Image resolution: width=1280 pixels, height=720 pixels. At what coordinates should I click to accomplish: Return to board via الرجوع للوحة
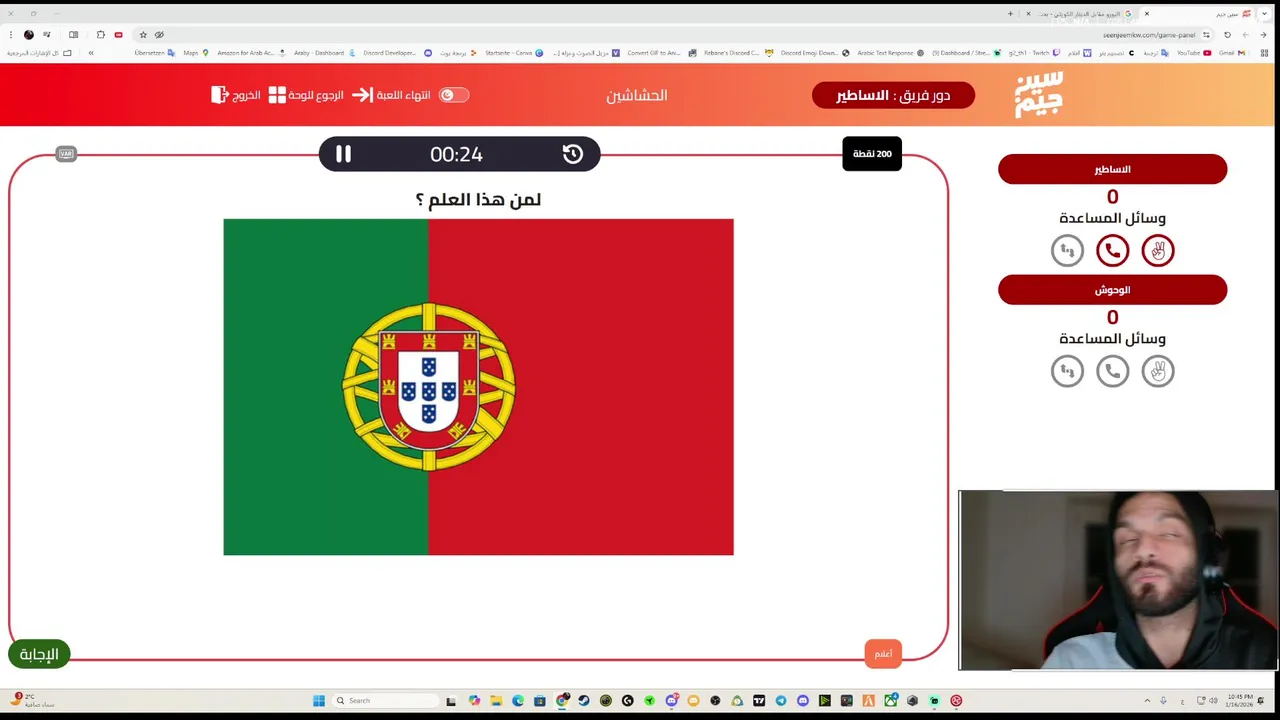[x=306, y=95]
